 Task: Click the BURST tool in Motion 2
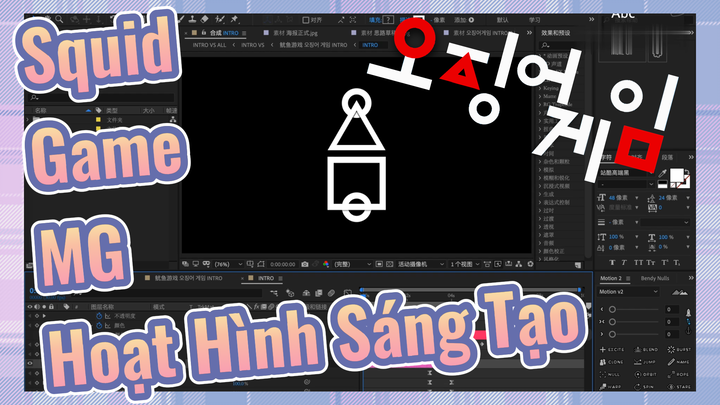(x=679, y=349)
